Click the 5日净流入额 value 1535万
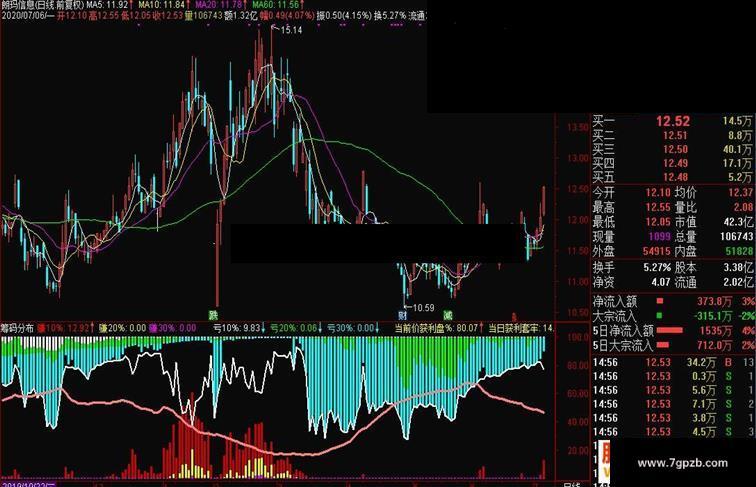 [717, 331]
